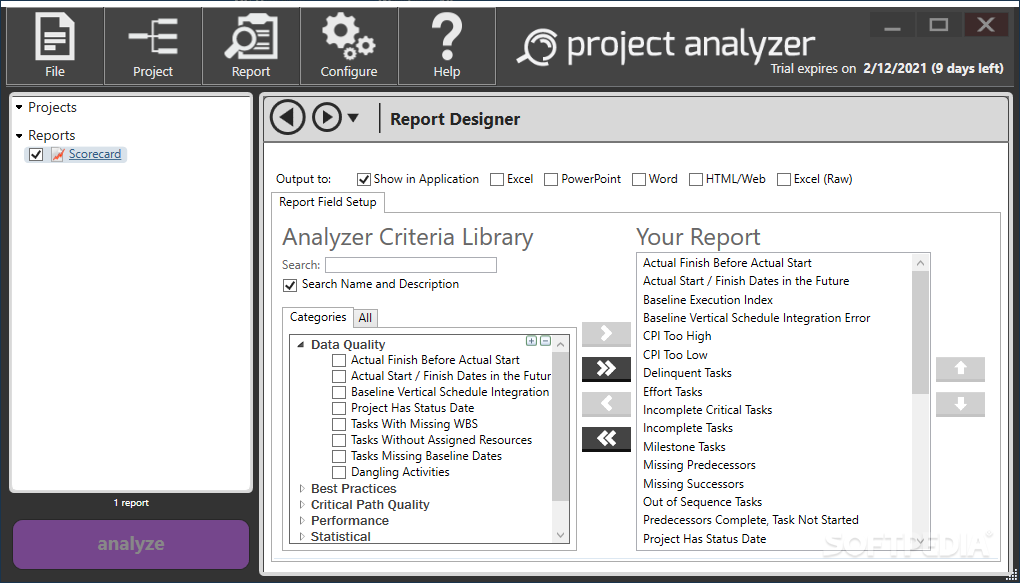This screenshot has height=583, width=1020.
Task: Click the purple analyze button
Action: click(x=131, y=544)
